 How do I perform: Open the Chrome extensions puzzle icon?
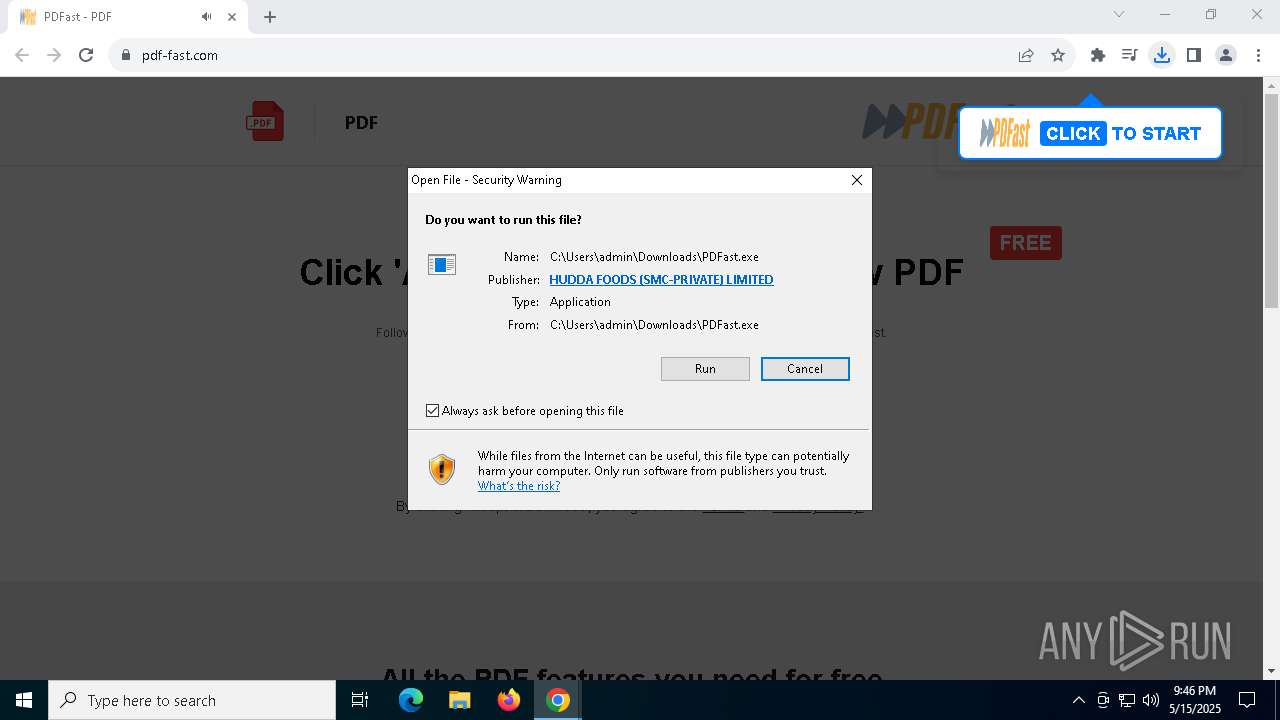tap(1098, 55)
